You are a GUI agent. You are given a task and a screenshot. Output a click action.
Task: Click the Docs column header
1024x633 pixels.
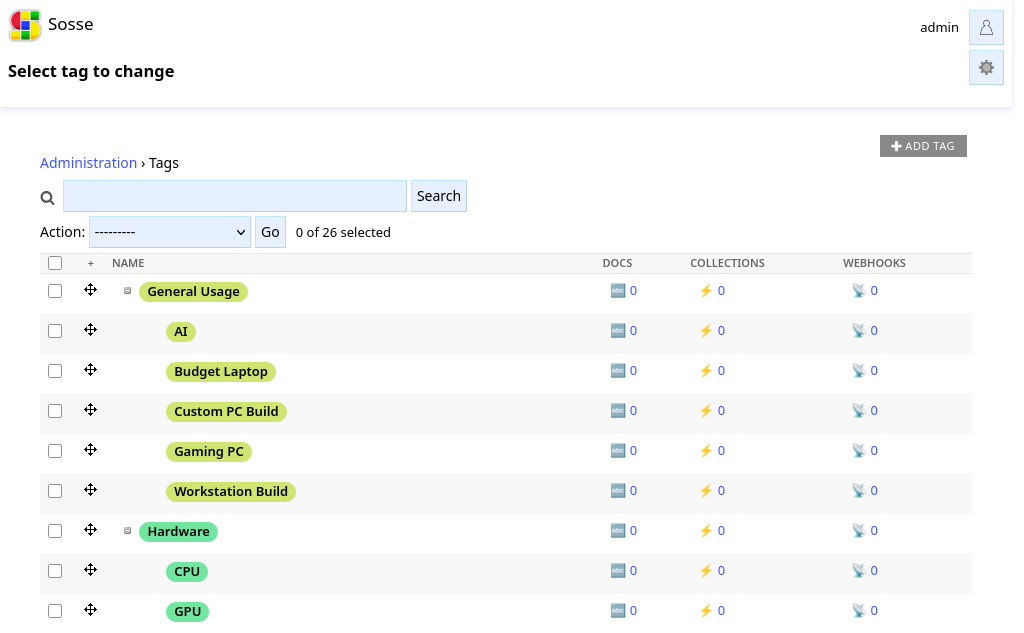(x=617, y=263)
